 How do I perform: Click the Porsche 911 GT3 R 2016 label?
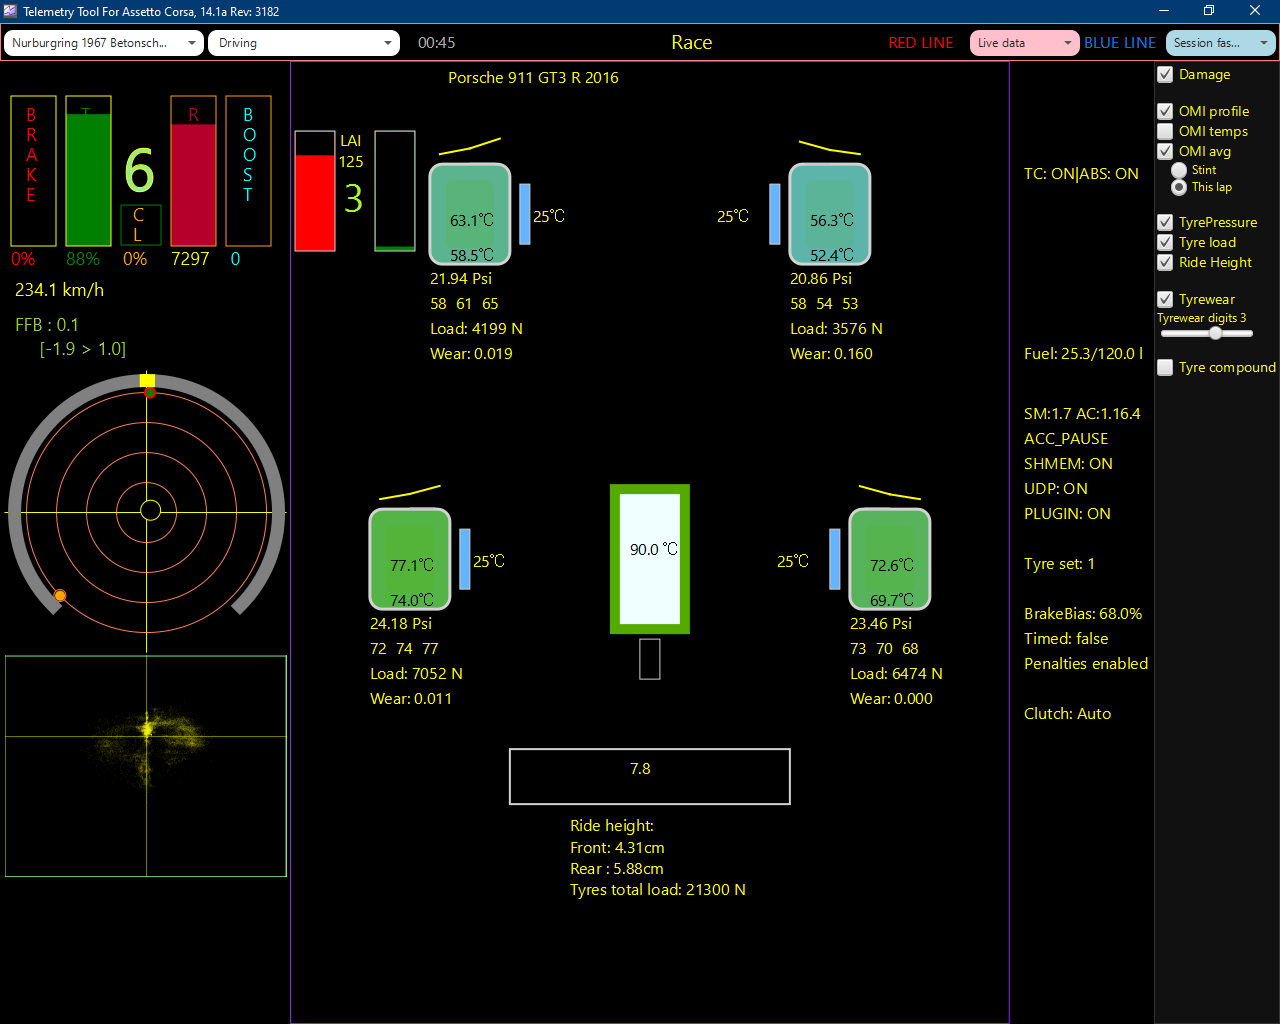click(533, 78)
